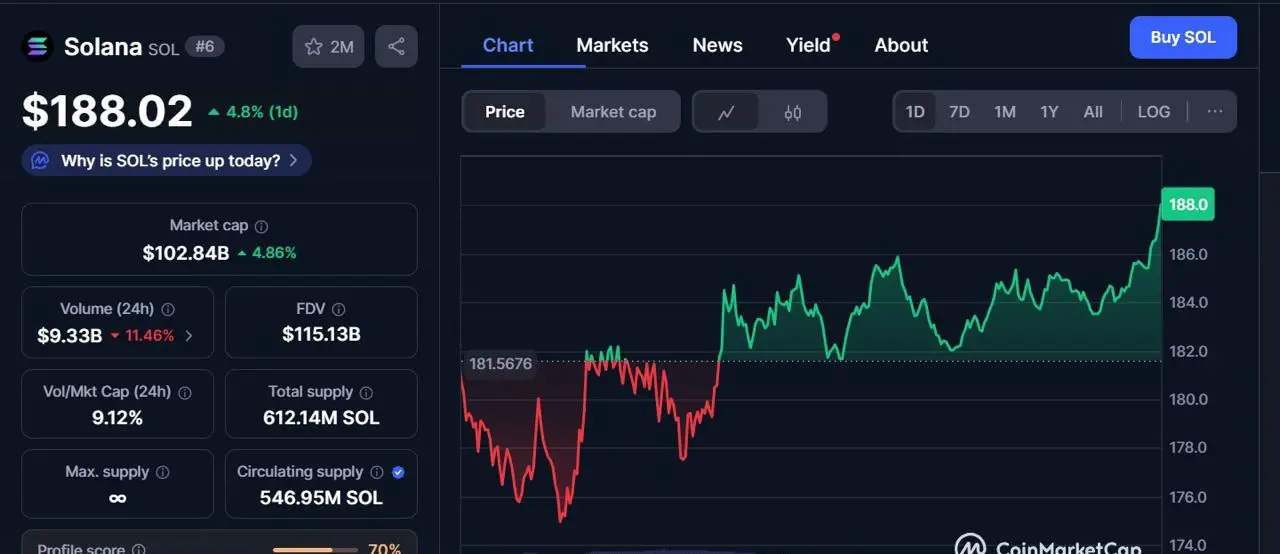1280x554 pixels.
Task: Open the News tab
Action: click(x=717, y=45)
